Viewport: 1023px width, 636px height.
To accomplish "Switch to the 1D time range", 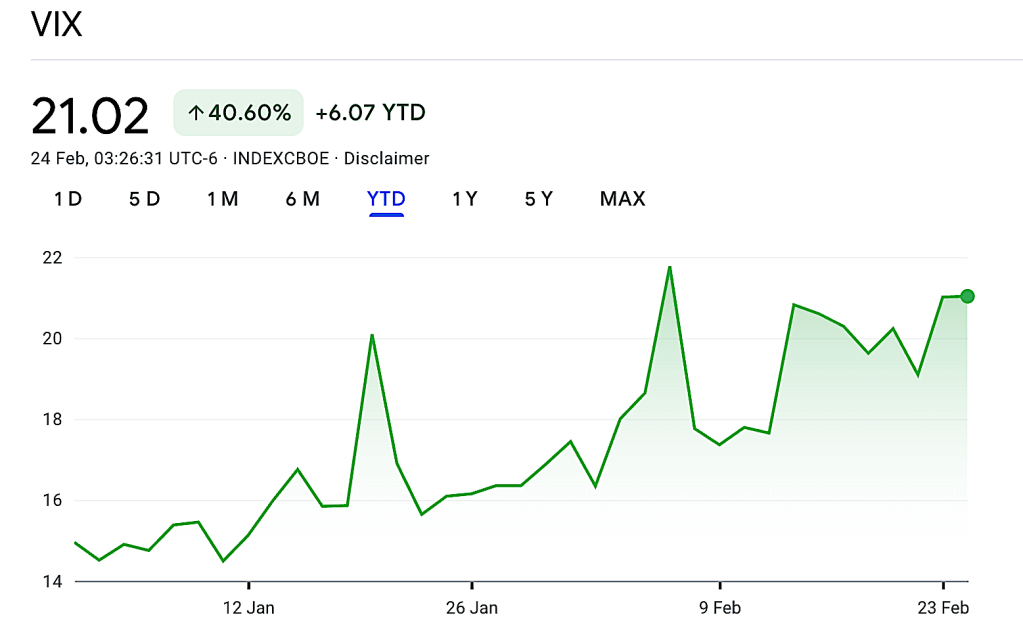I will 68,199.
